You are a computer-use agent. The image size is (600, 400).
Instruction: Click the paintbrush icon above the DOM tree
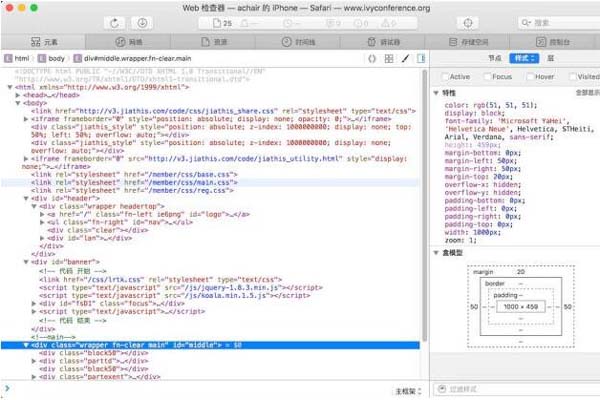405,59
